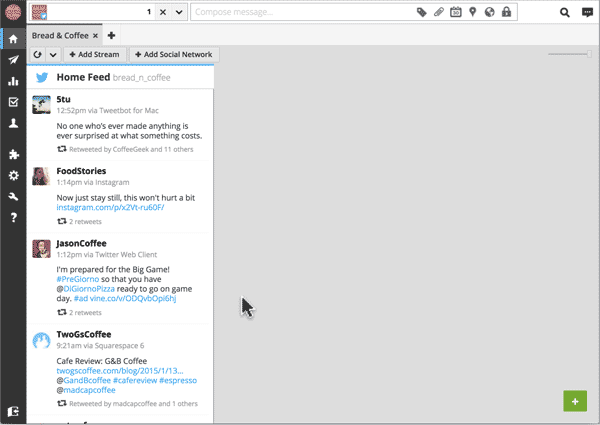Open @GandBcoffee mention link
This screenshot has height=425, width=600.
(x=87, y=380)
